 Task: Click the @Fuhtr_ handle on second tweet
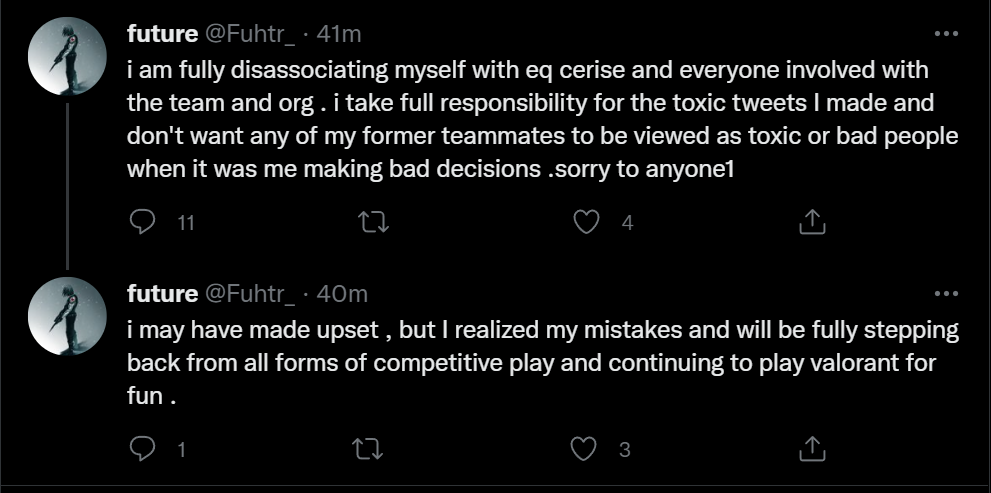point(250,294)
